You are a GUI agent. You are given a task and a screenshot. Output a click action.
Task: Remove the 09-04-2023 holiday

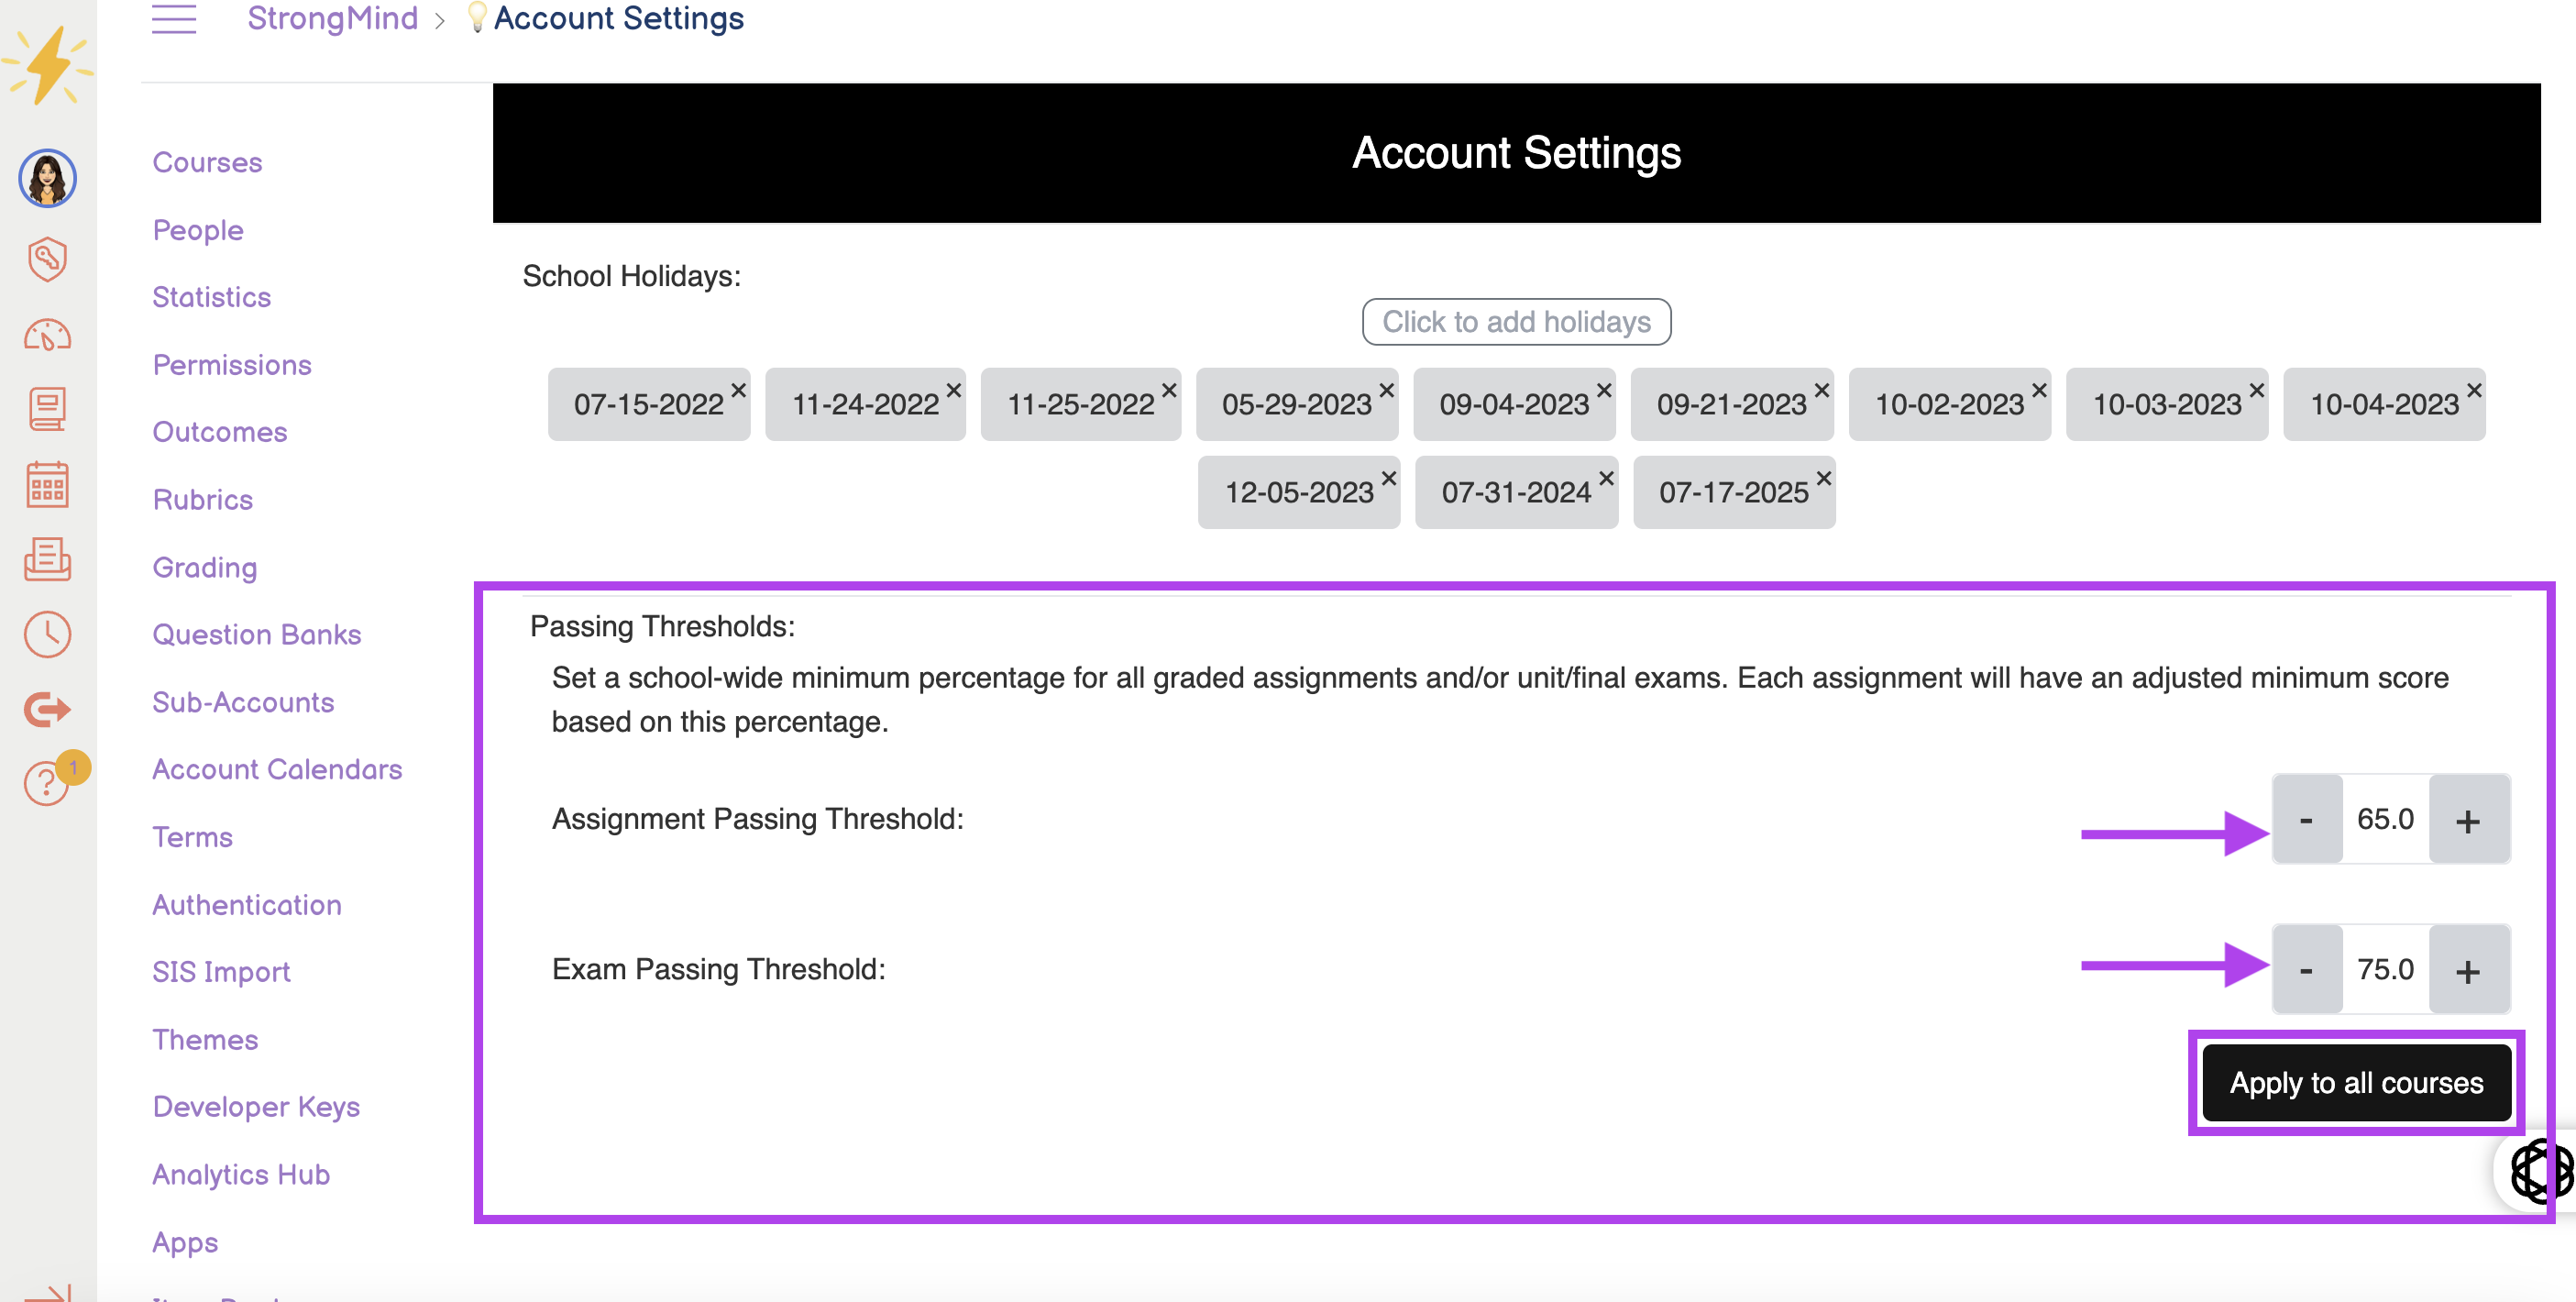click(1603, 390)
